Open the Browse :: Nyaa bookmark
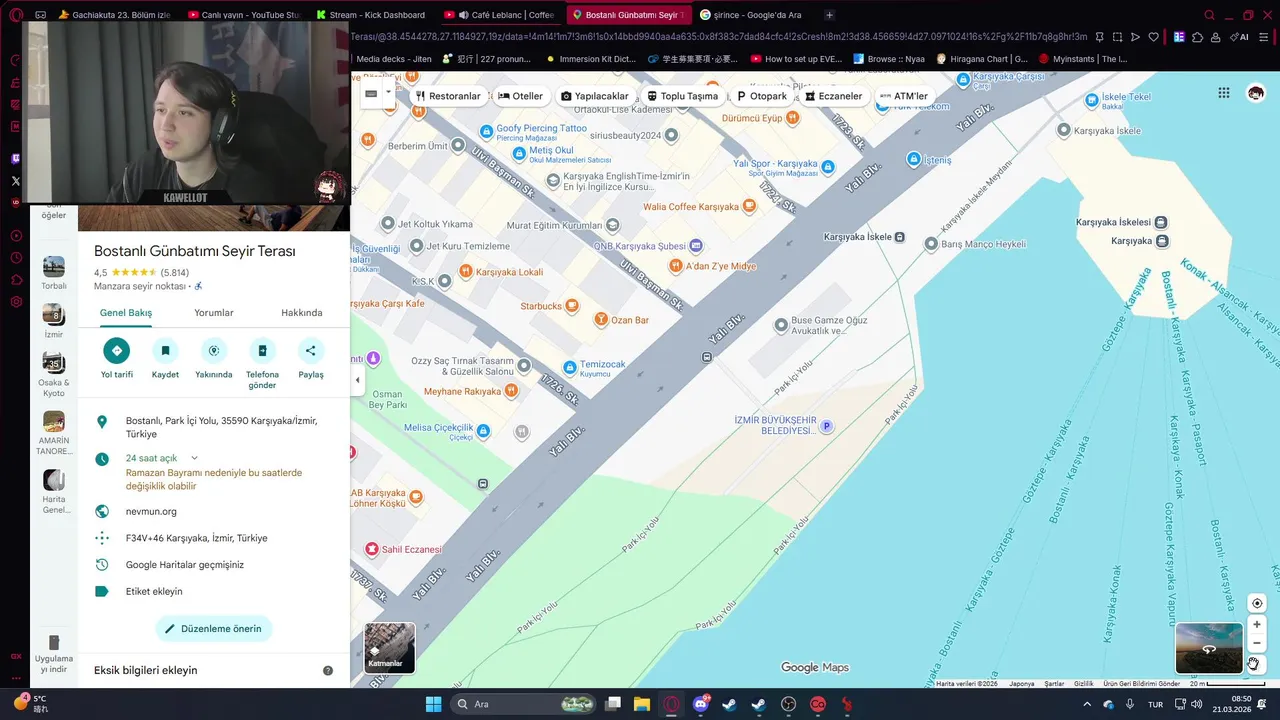The width and height of the screenshot is (1280, 720). (888, 59)
